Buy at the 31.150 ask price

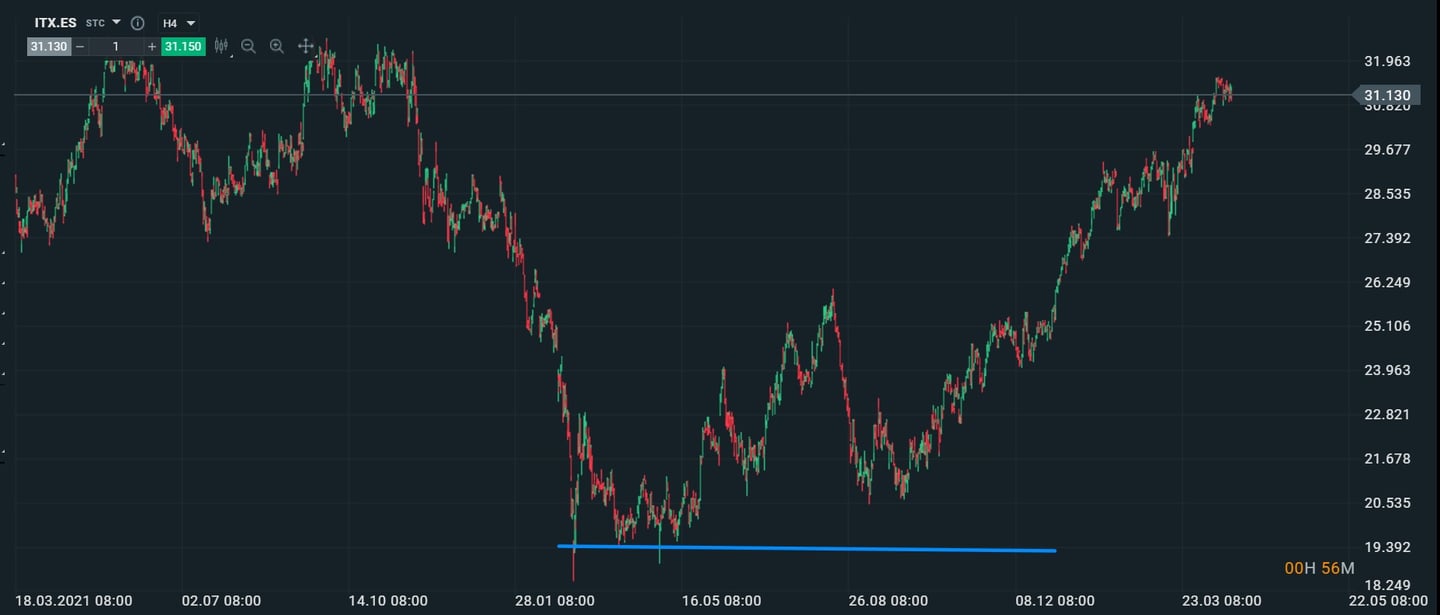point(183,46)
